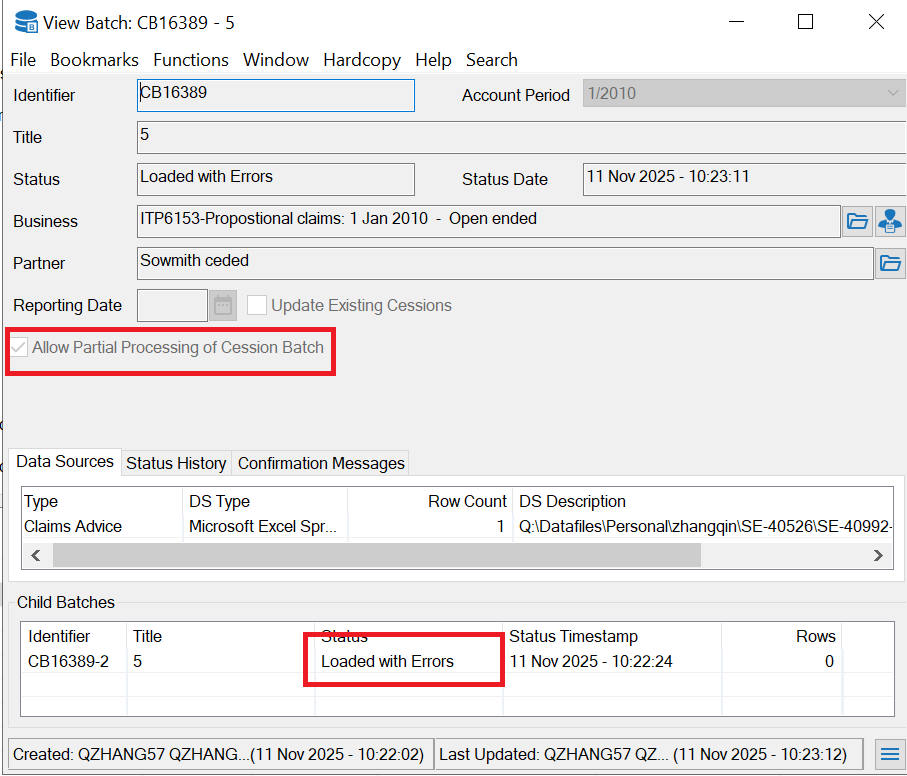Open the Partner folder browse icon

click(889, 264)
